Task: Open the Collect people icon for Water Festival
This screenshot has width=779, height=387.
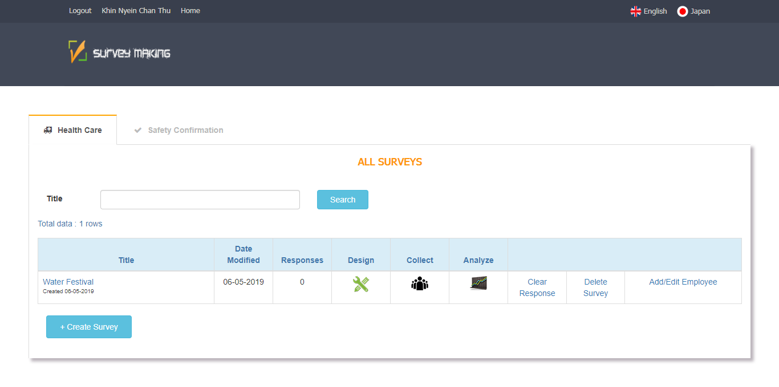Action: [419, 284]
